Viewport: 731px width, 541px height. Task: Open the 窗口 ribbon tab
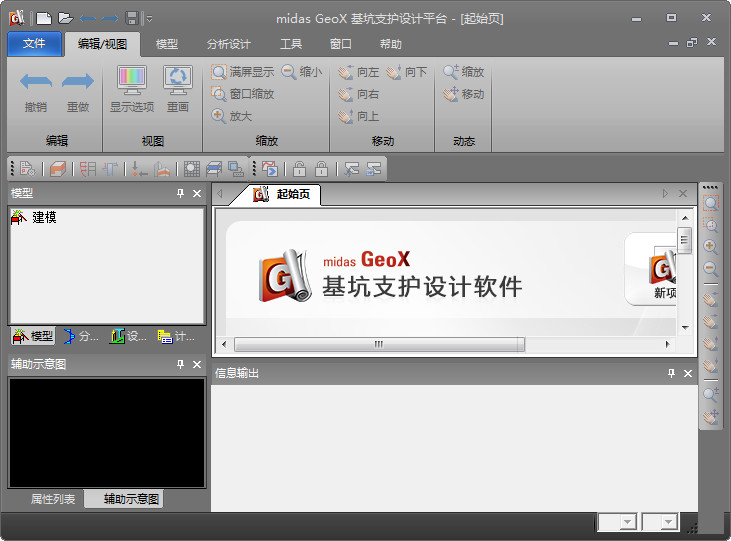pos(340,44)
